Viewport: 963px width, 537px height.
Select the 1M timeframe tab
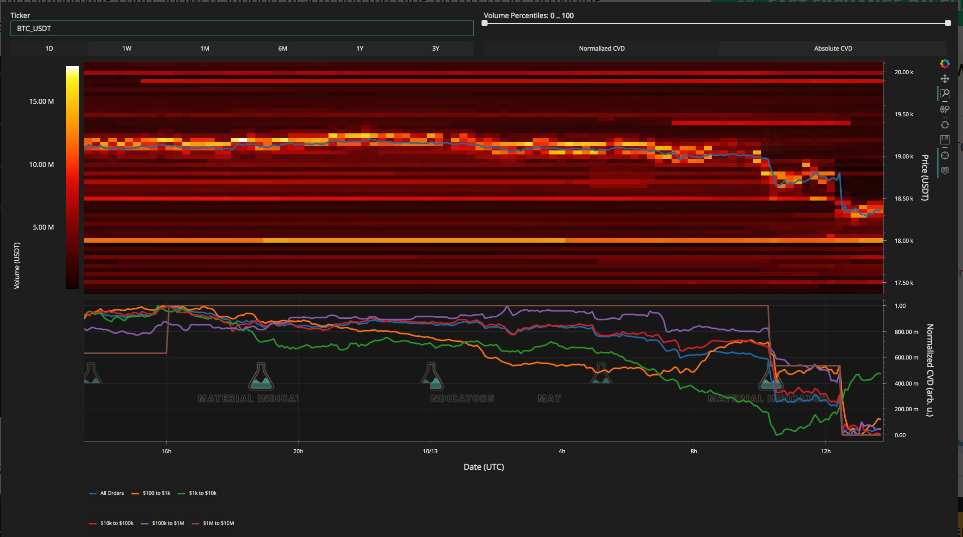(204, 48)
